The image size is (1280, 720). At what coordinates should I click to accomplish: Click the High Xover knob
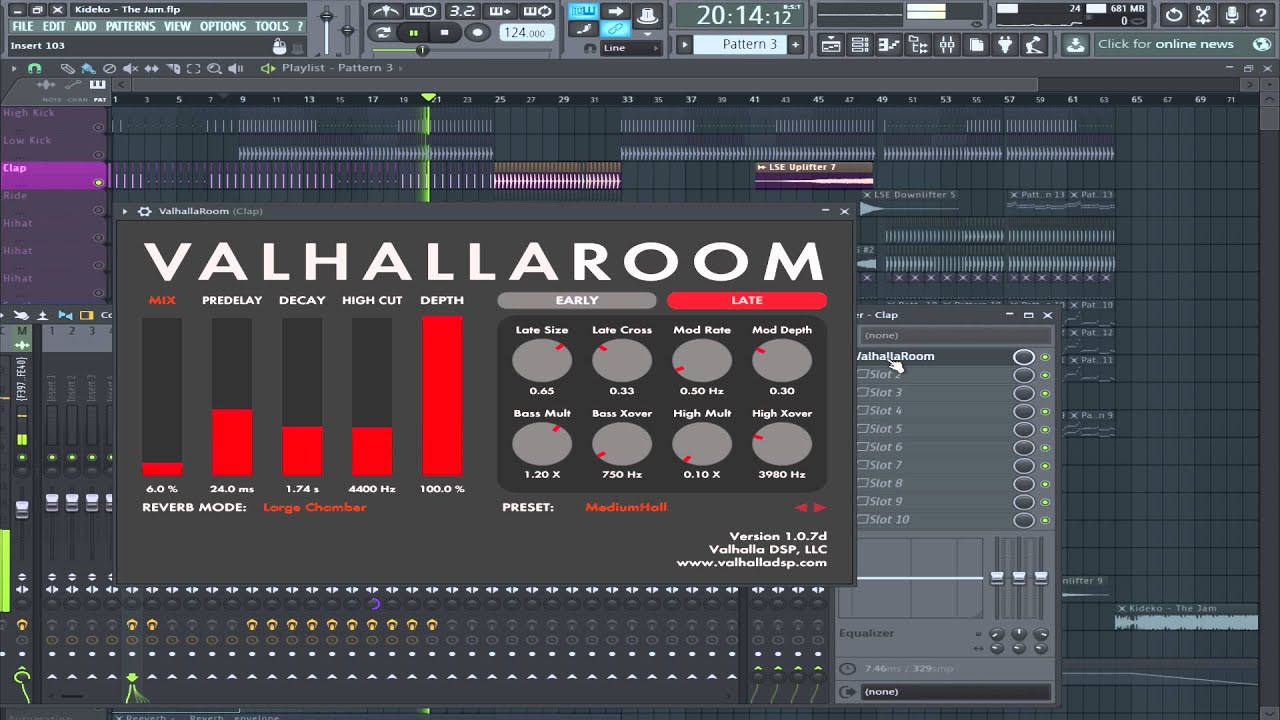point(782,444)
